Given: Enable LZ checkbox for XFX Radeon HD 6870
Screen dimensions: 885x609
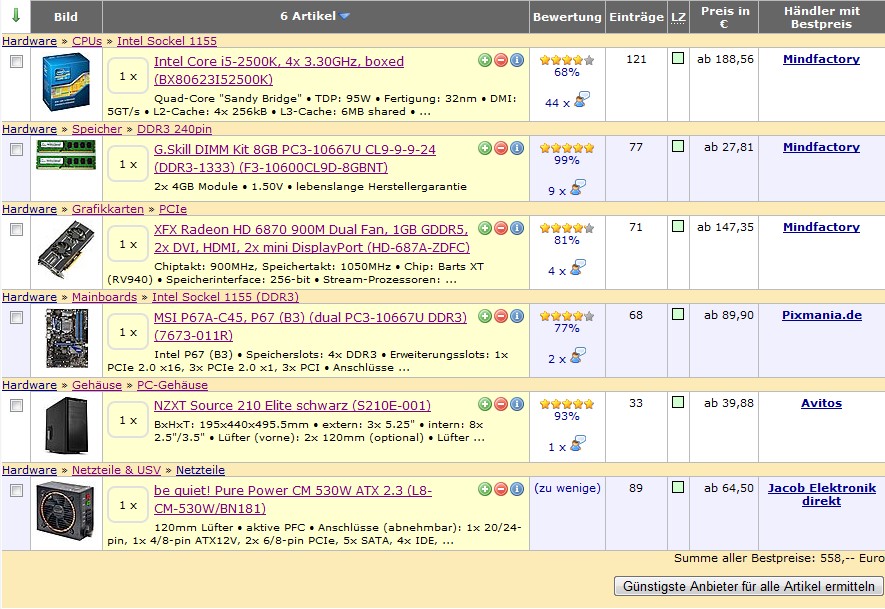Looking at the screenshot, I should [x=678, y=226].
